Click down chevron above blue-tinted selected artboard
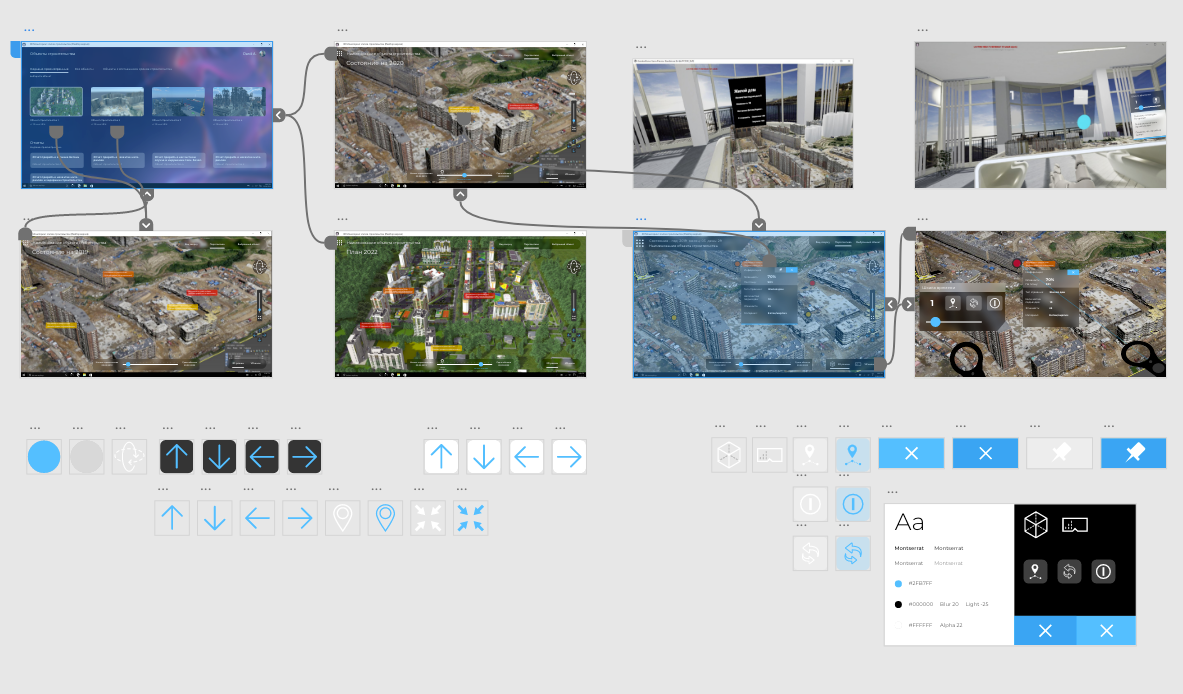 point(759,225)
